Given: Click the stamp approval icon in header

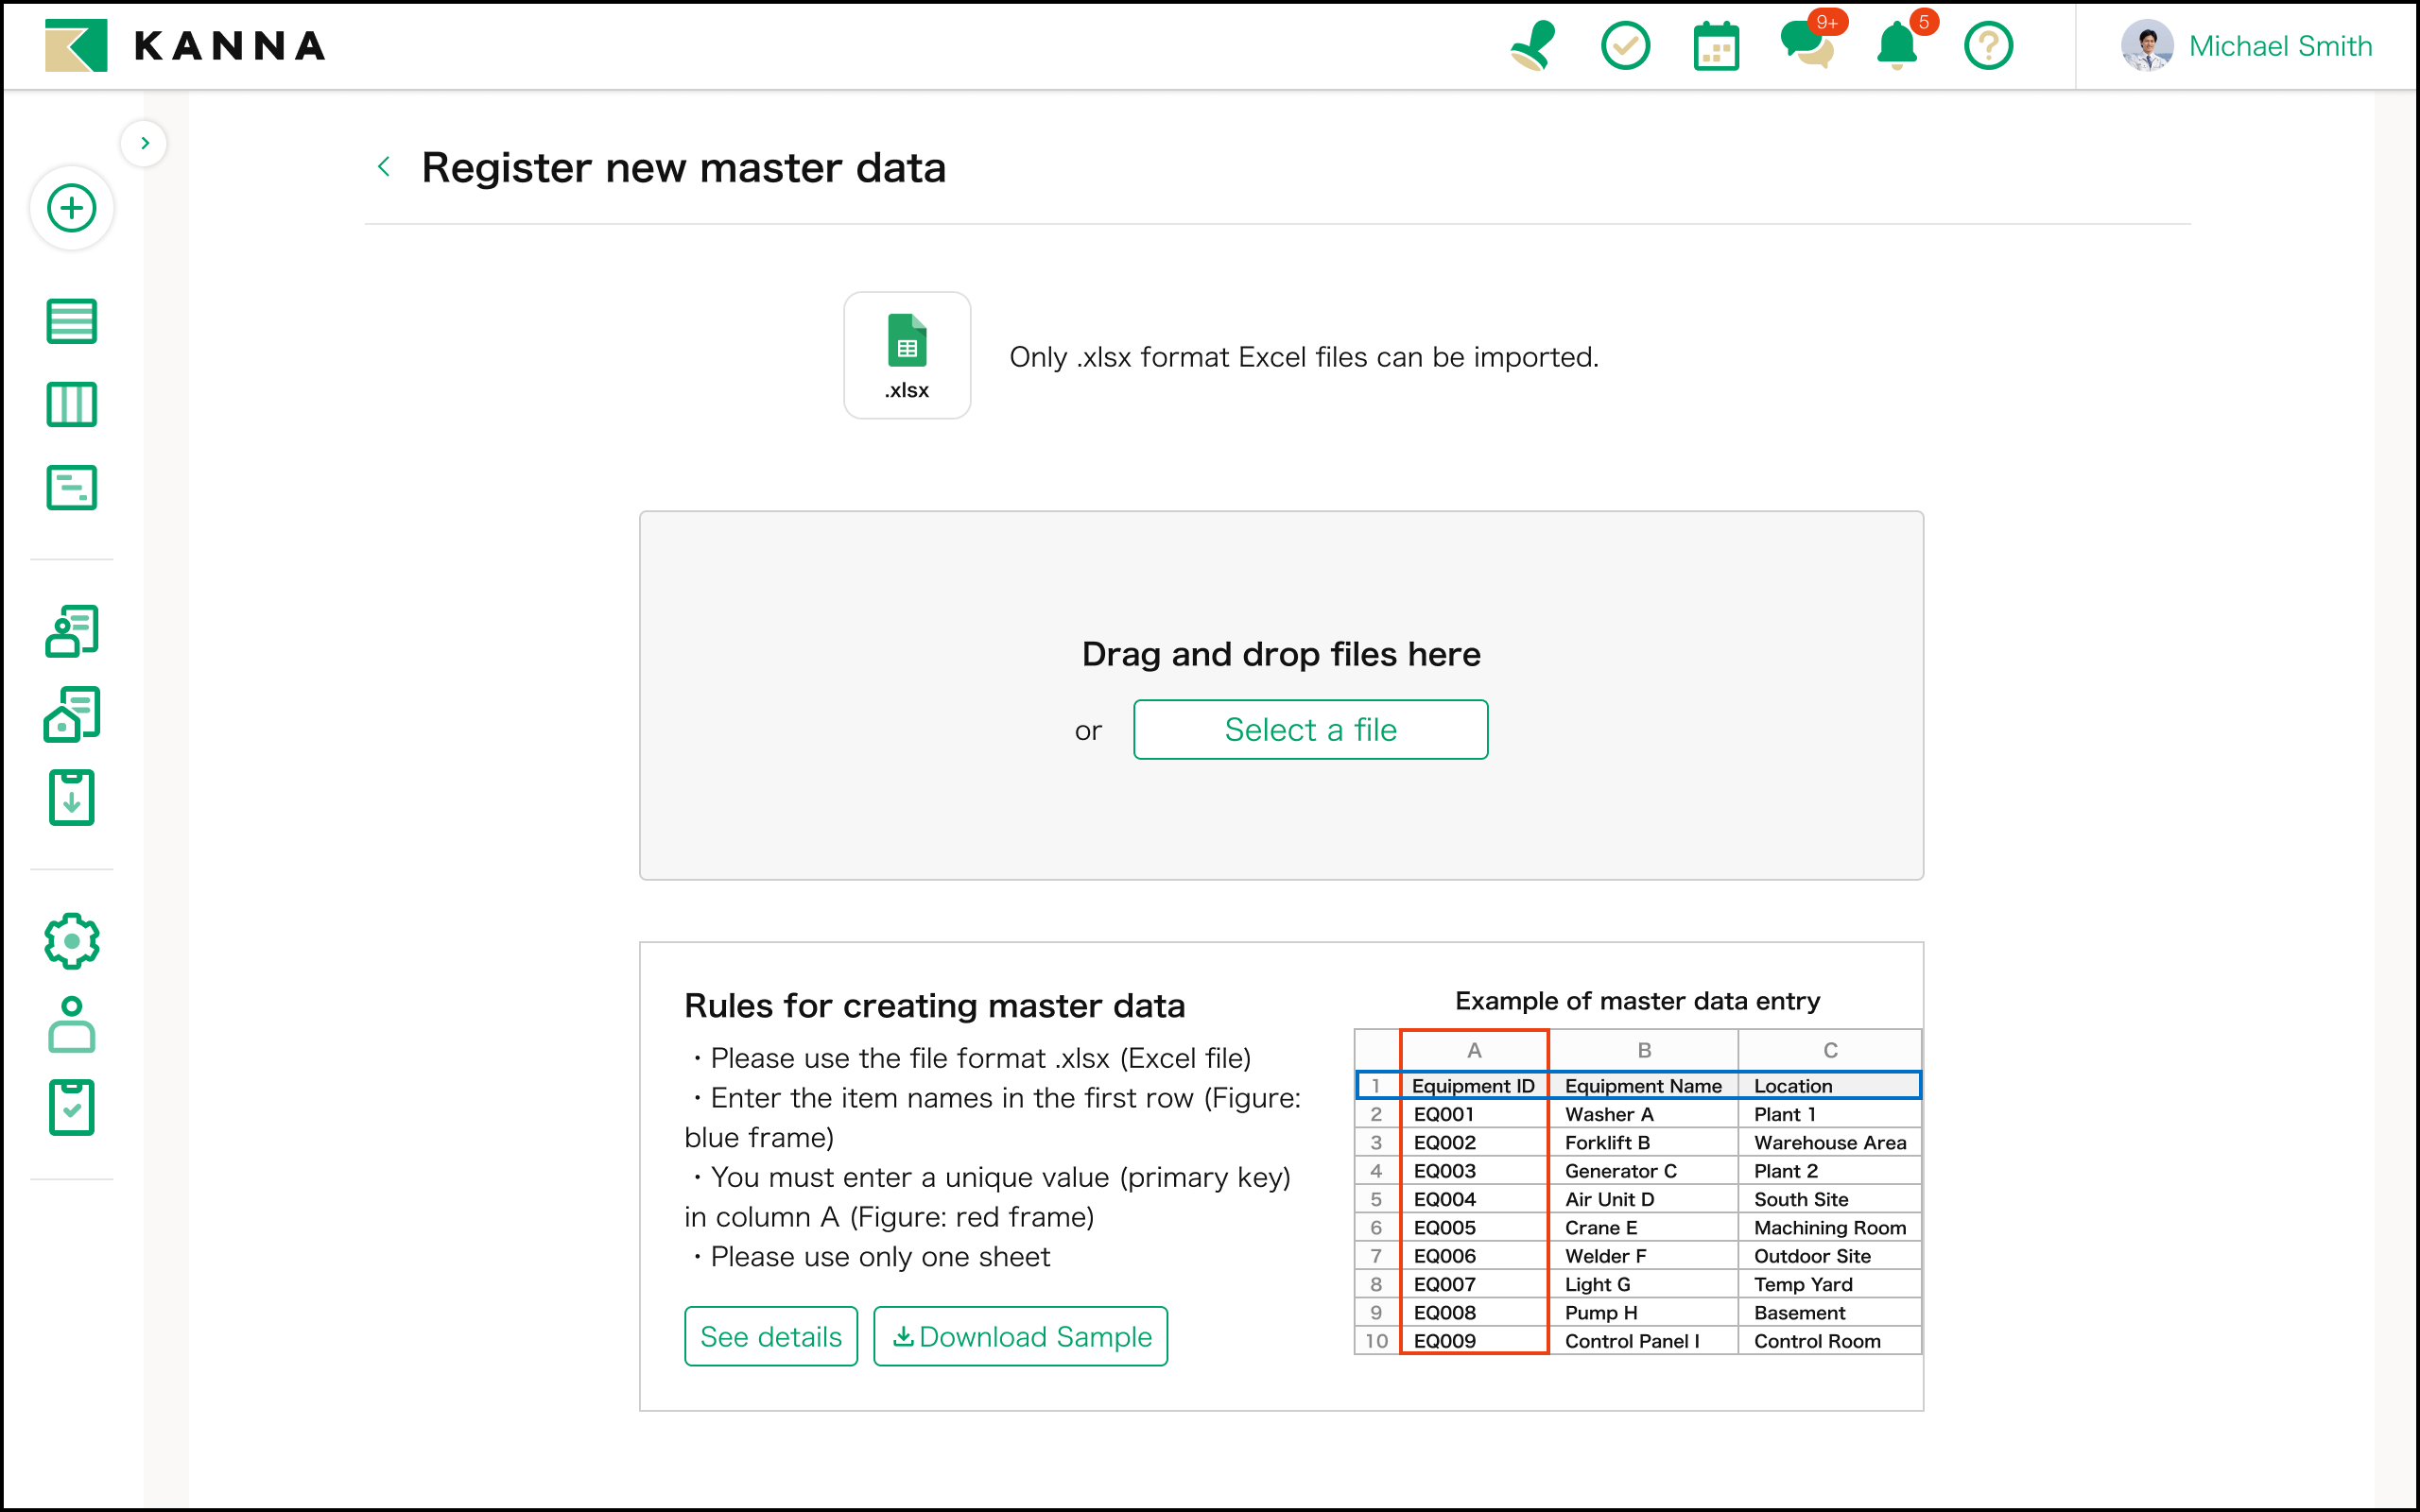Looking at the screenshot, I should (1532, 46).
